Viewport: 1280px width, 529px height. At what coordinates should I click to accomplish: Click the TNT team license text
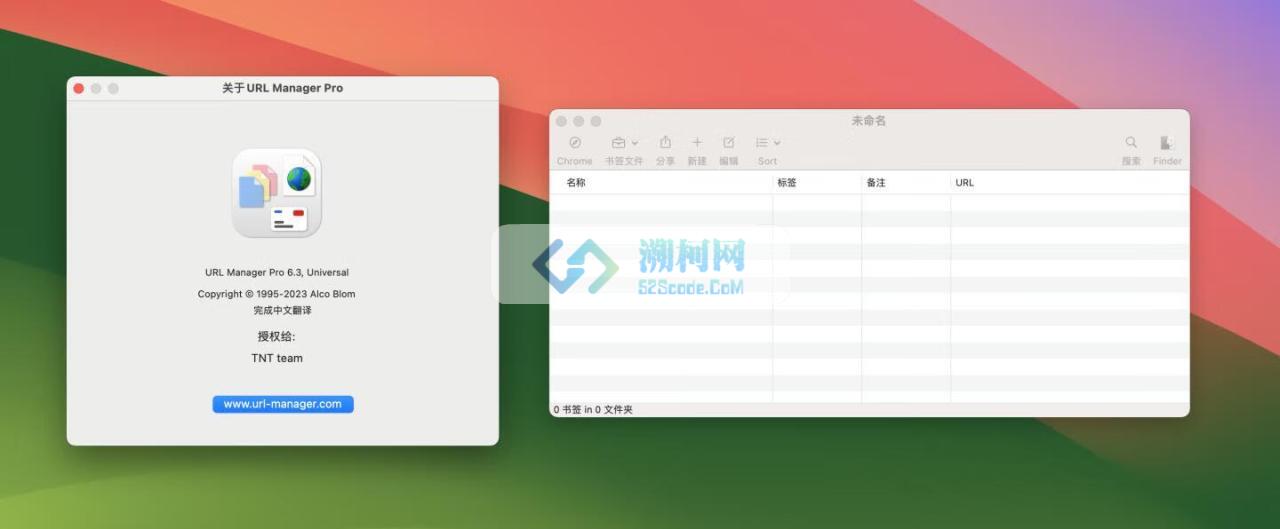click(x=277, y=358)
